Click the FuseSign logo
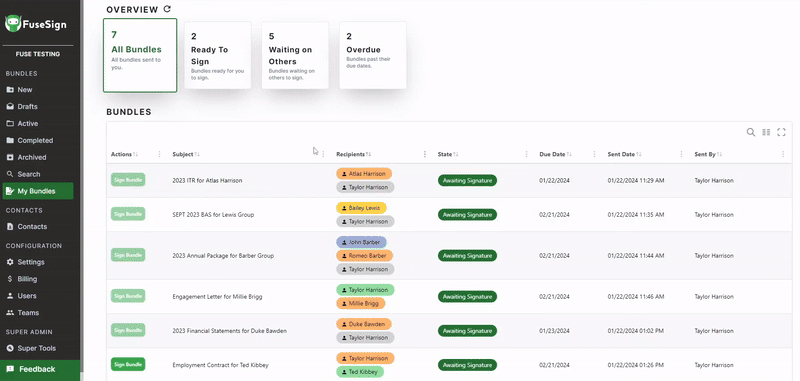Viewport: 800px width, 381px height. click(36, 23)
